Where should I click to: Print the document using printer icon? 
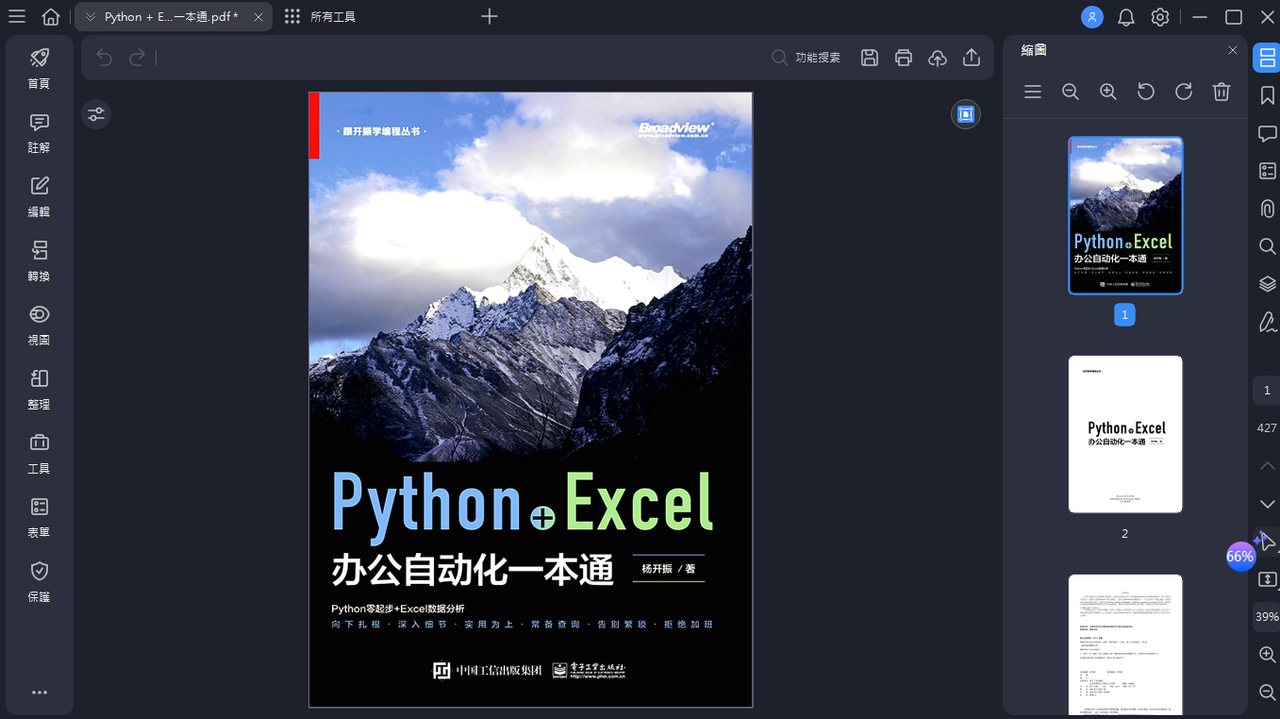click(903, 58)
